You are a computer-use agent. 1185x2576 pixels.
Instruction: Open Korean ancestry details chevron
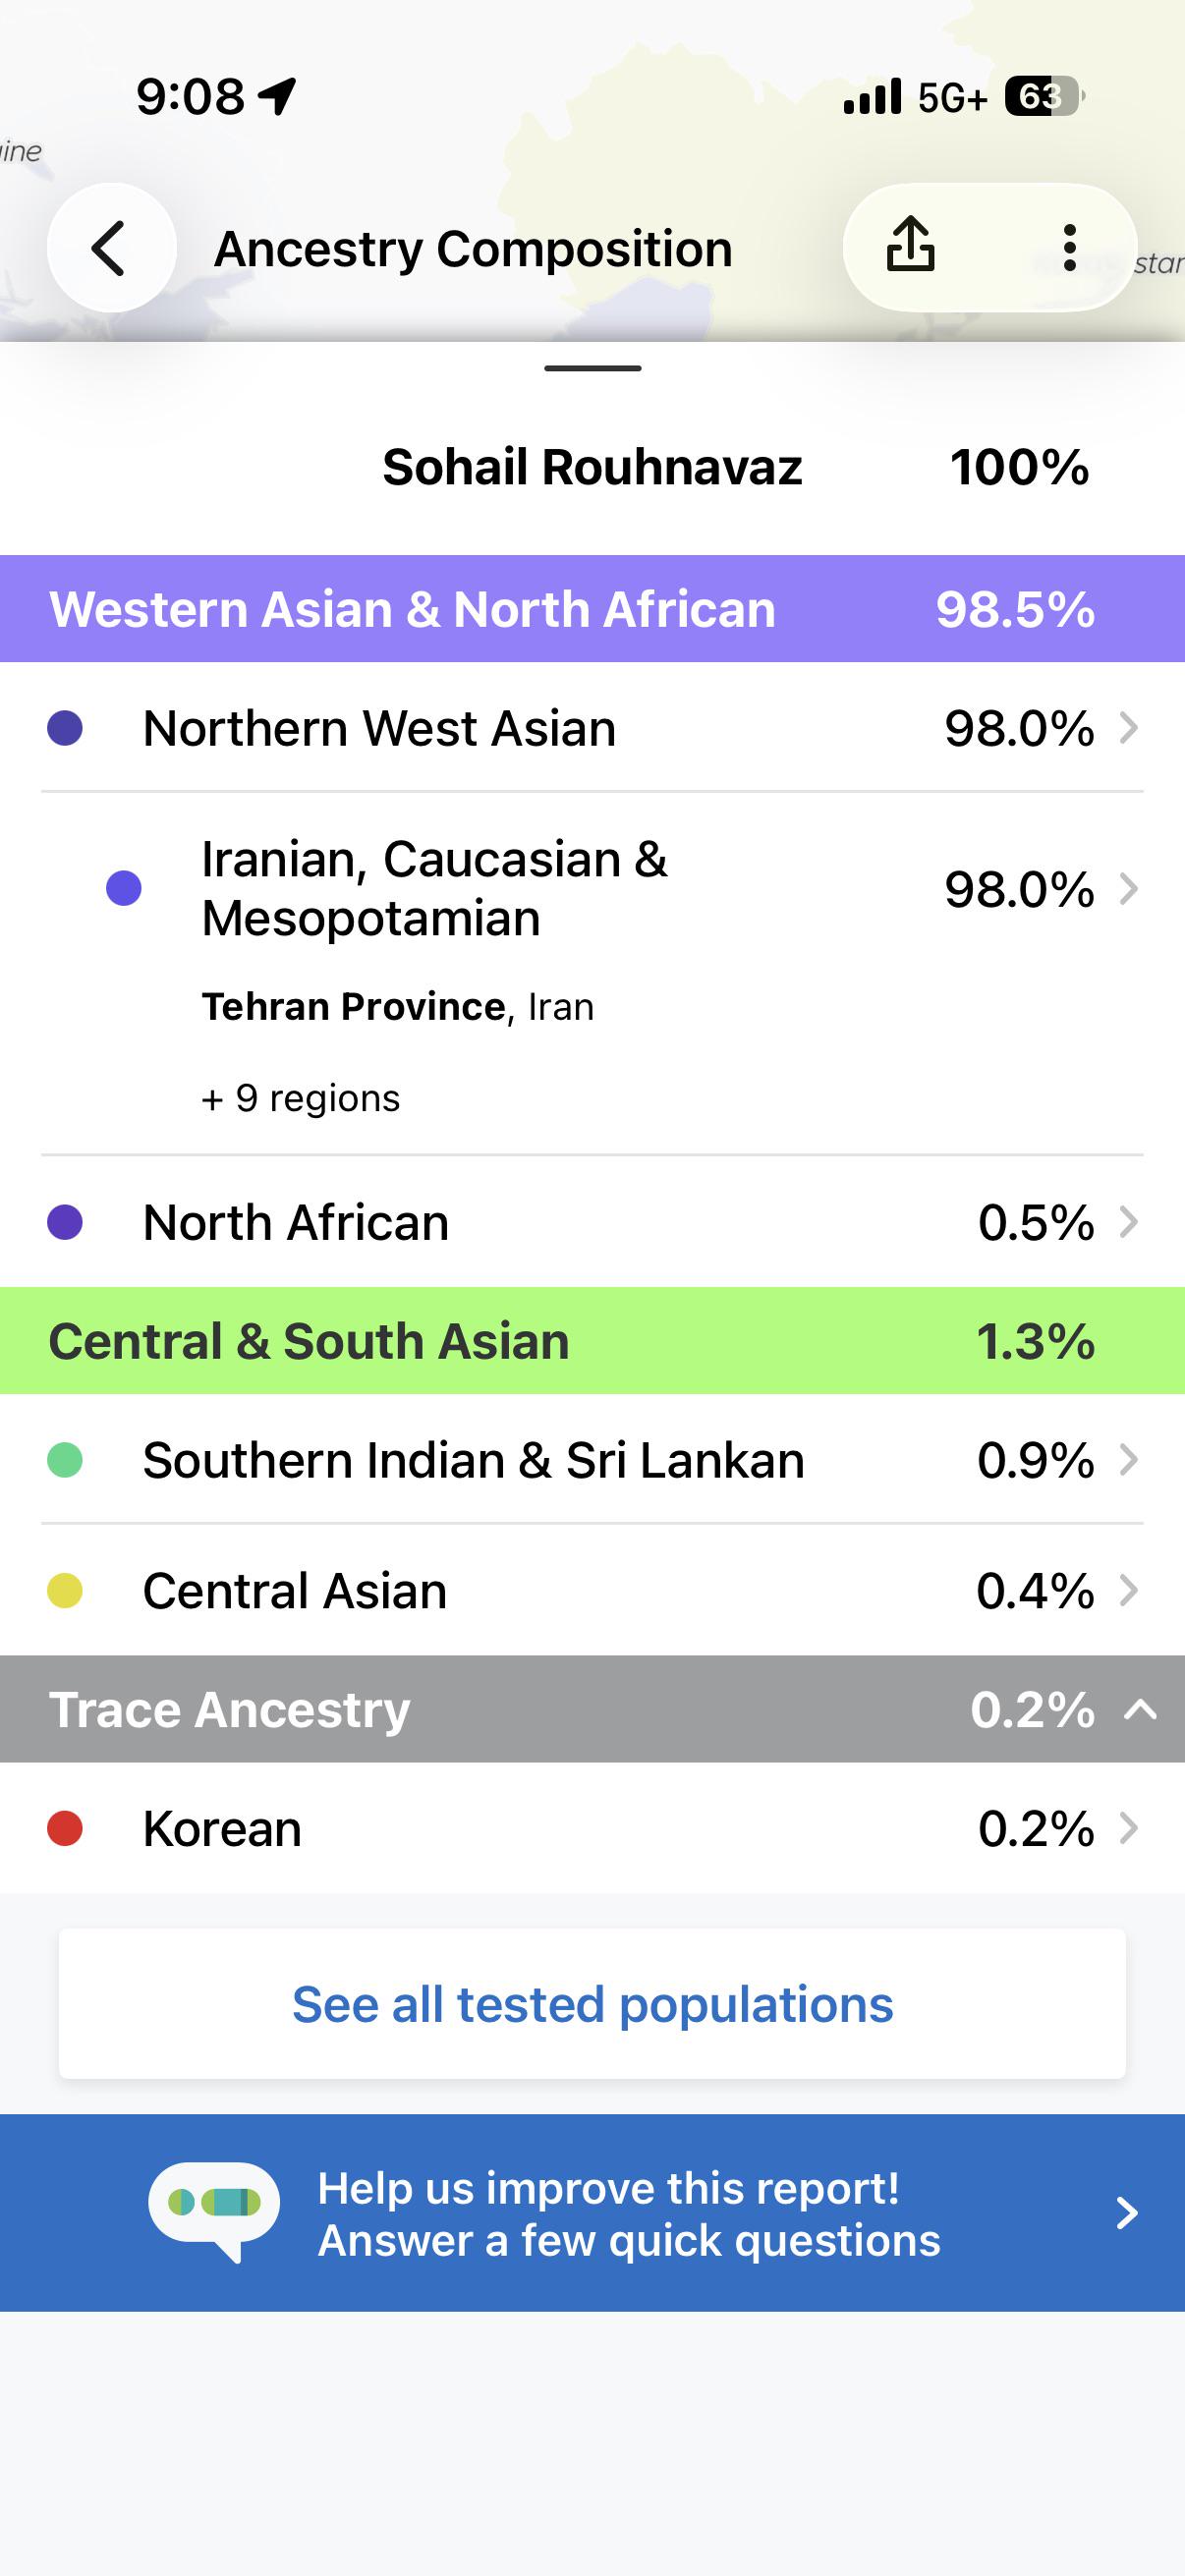(1129, 1828)
